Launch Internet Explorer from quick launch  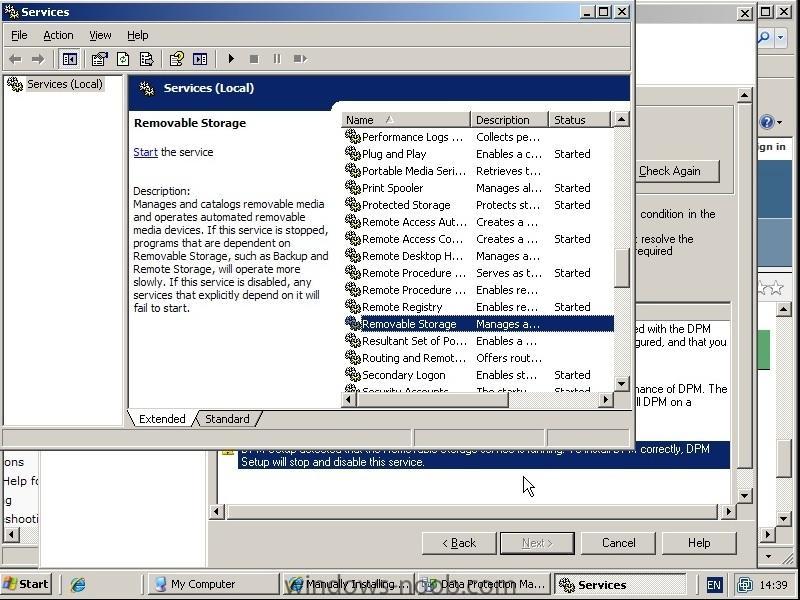[78, 584]
